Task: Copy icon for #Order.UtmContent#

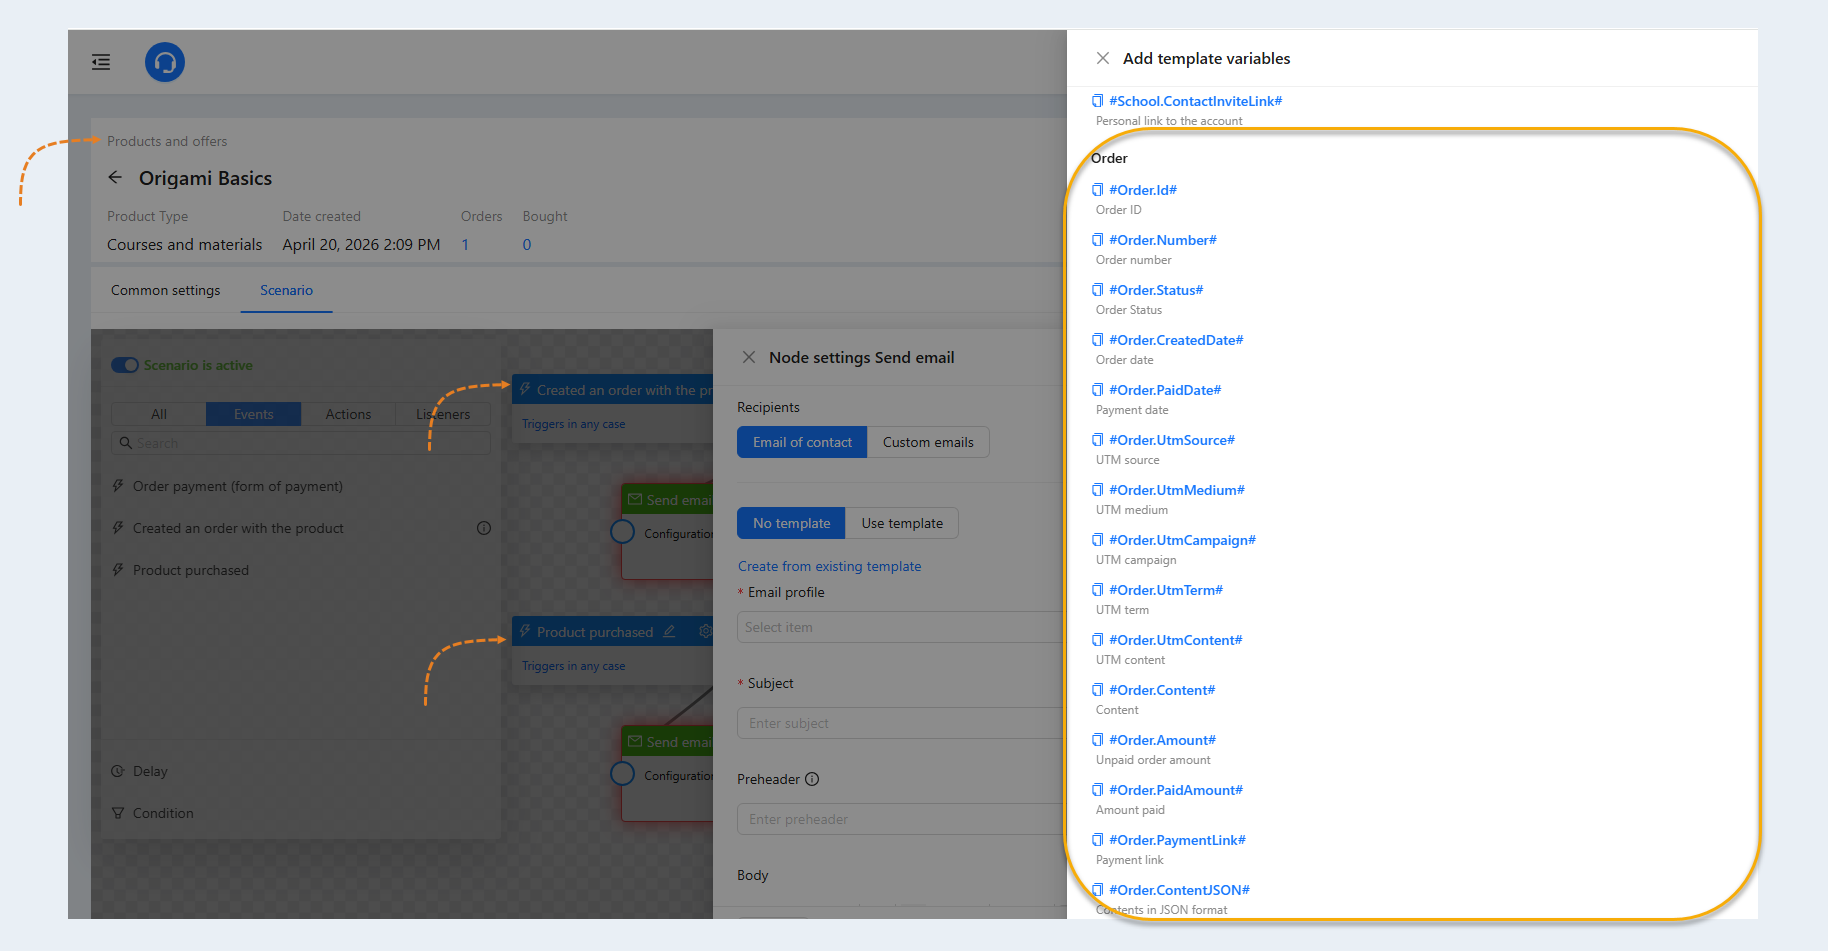Action: (1098, 640)
